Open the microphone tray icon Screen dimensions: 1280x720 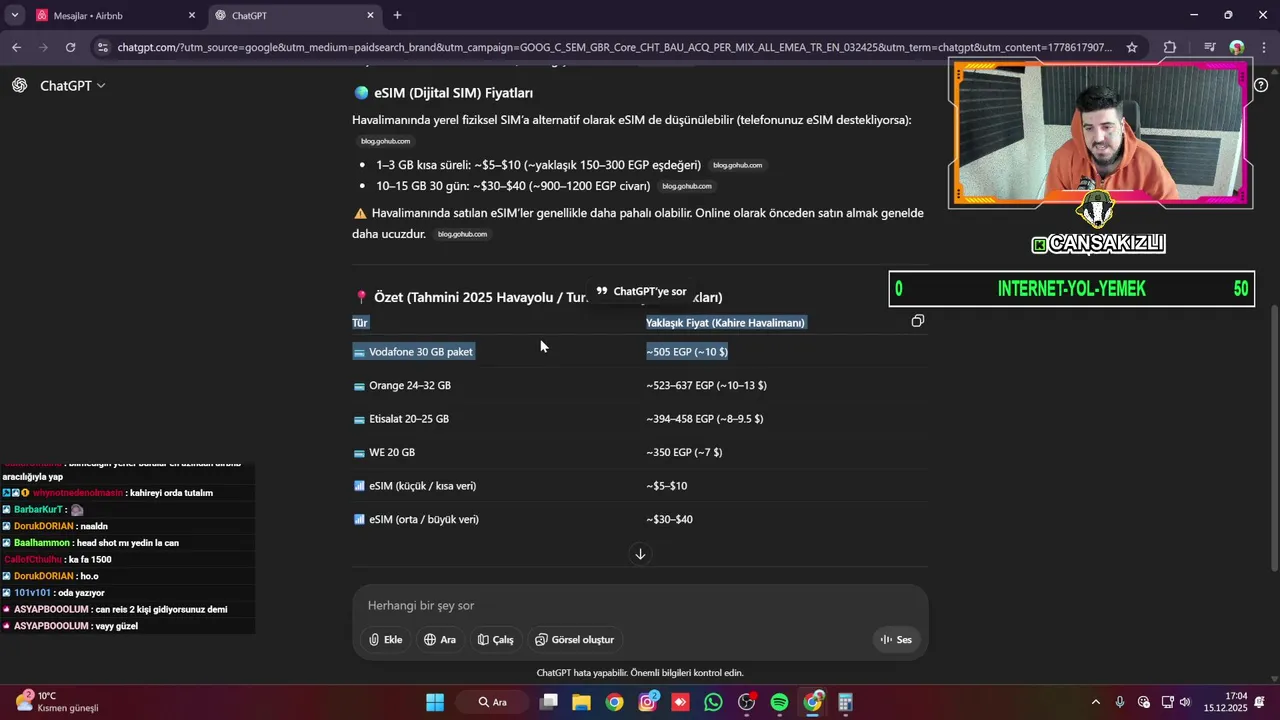1120,702
